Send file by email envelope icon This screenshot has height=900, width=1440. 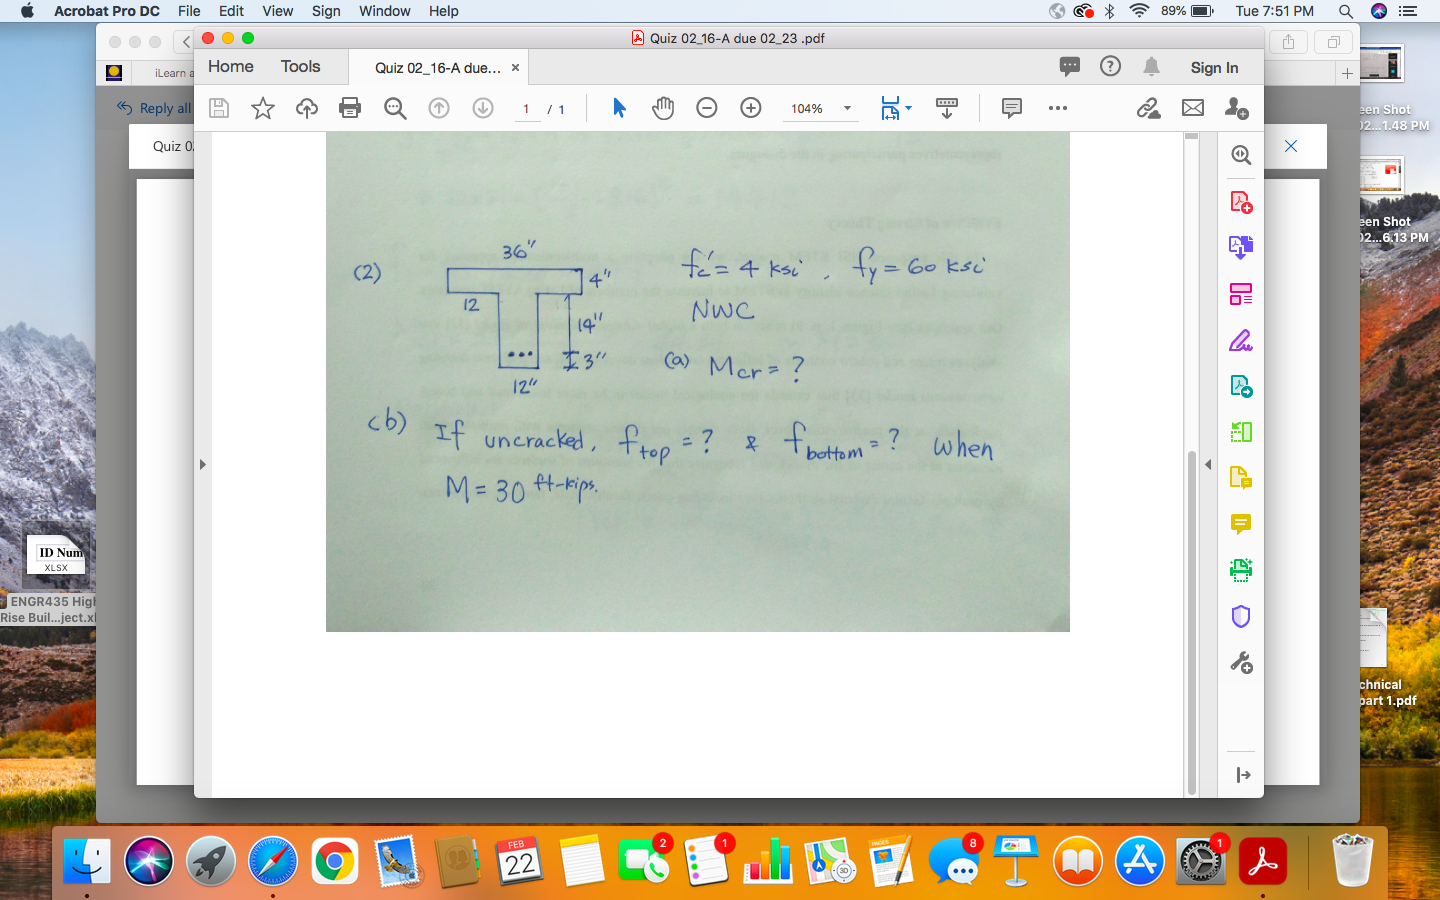pos(1193,108)
